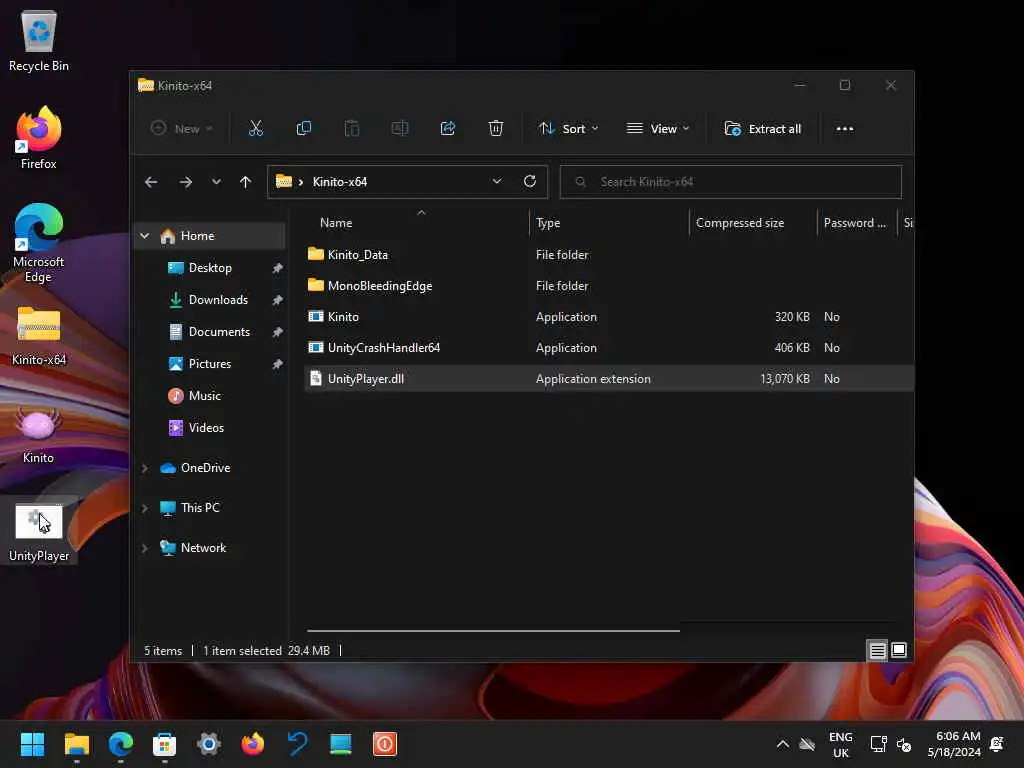Launch Edge from the taskbar
1024x768 pixels.
(x=121, y=744)
